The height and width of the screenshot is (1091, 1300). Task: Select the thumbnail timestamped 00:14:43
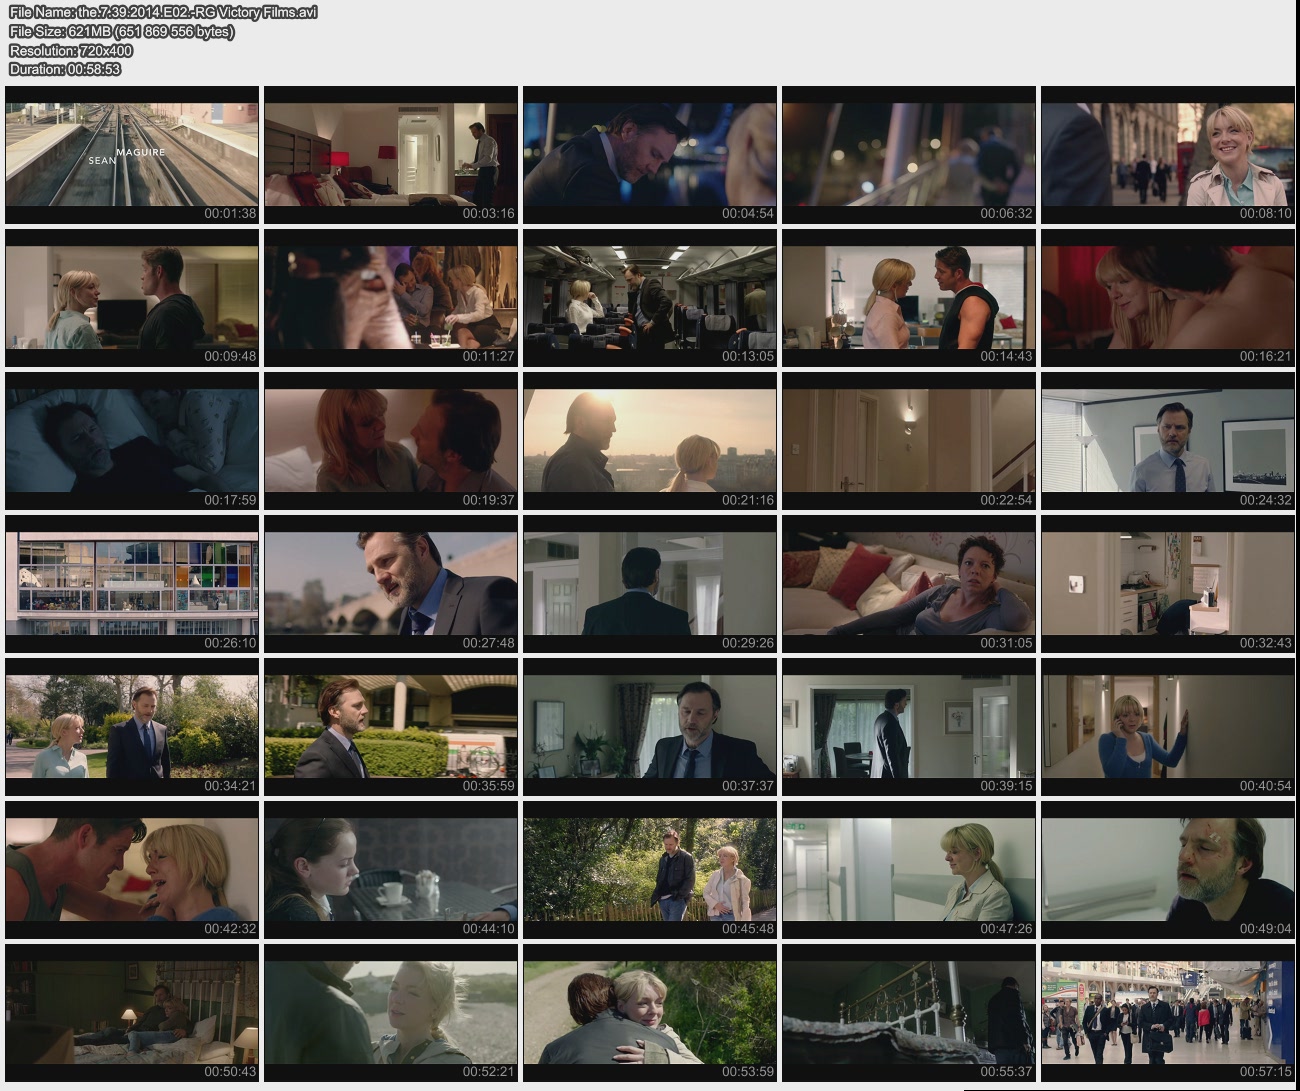[909, 297]
